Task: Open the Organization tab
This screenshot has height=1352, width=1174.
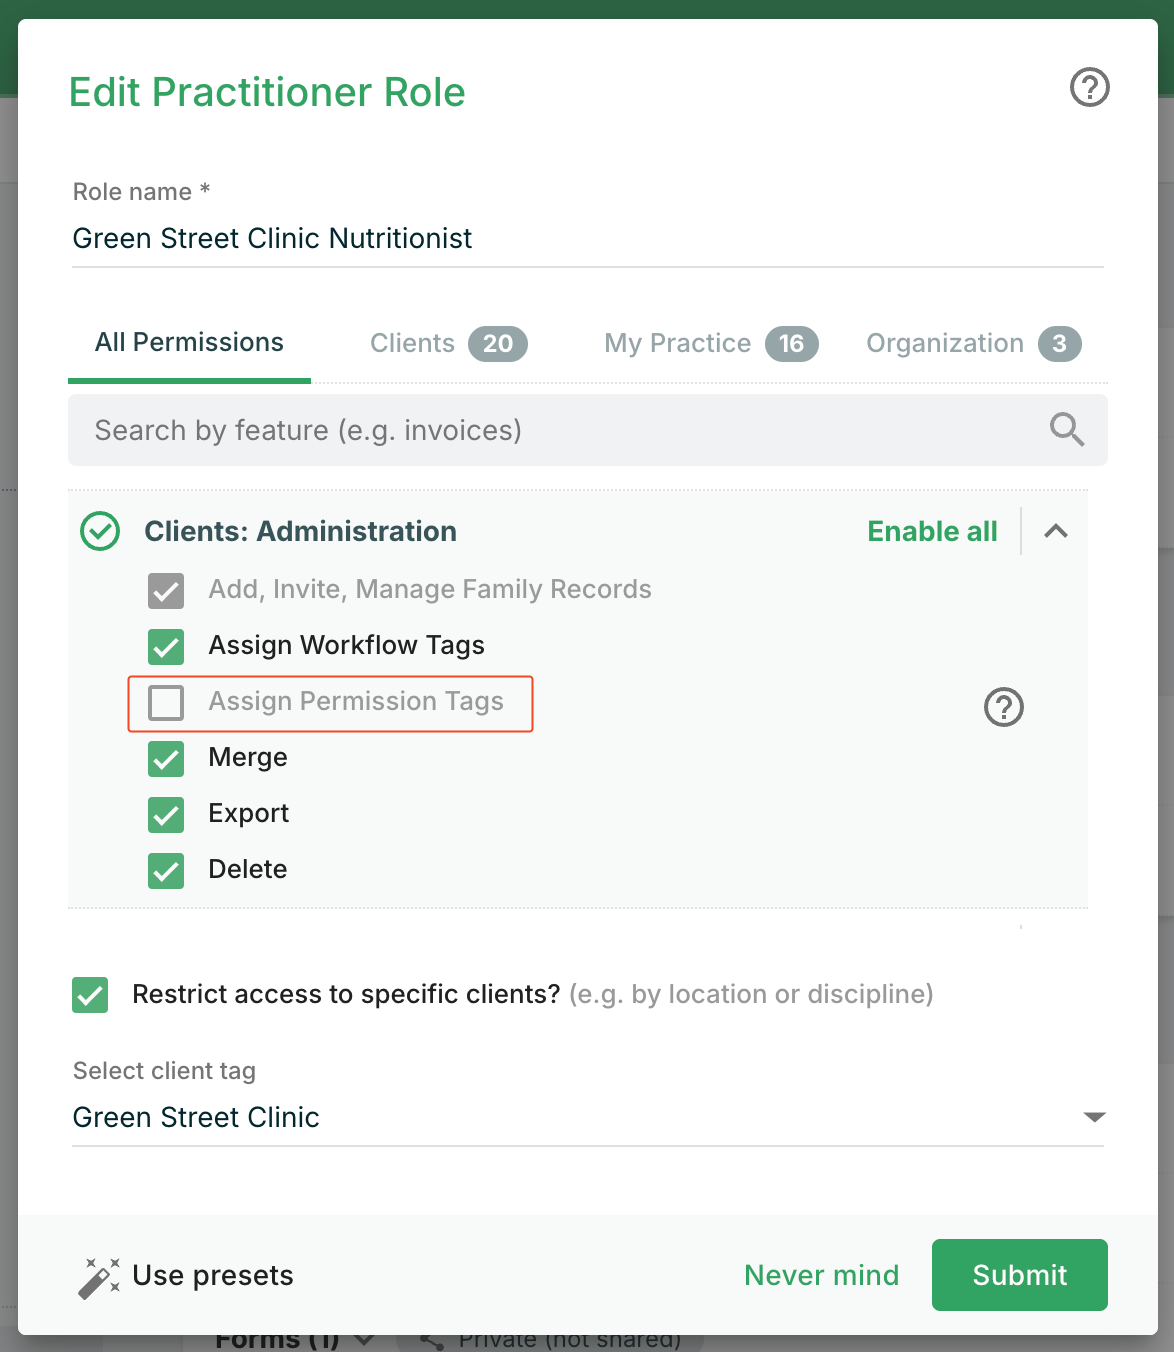Action: [974, 343]
